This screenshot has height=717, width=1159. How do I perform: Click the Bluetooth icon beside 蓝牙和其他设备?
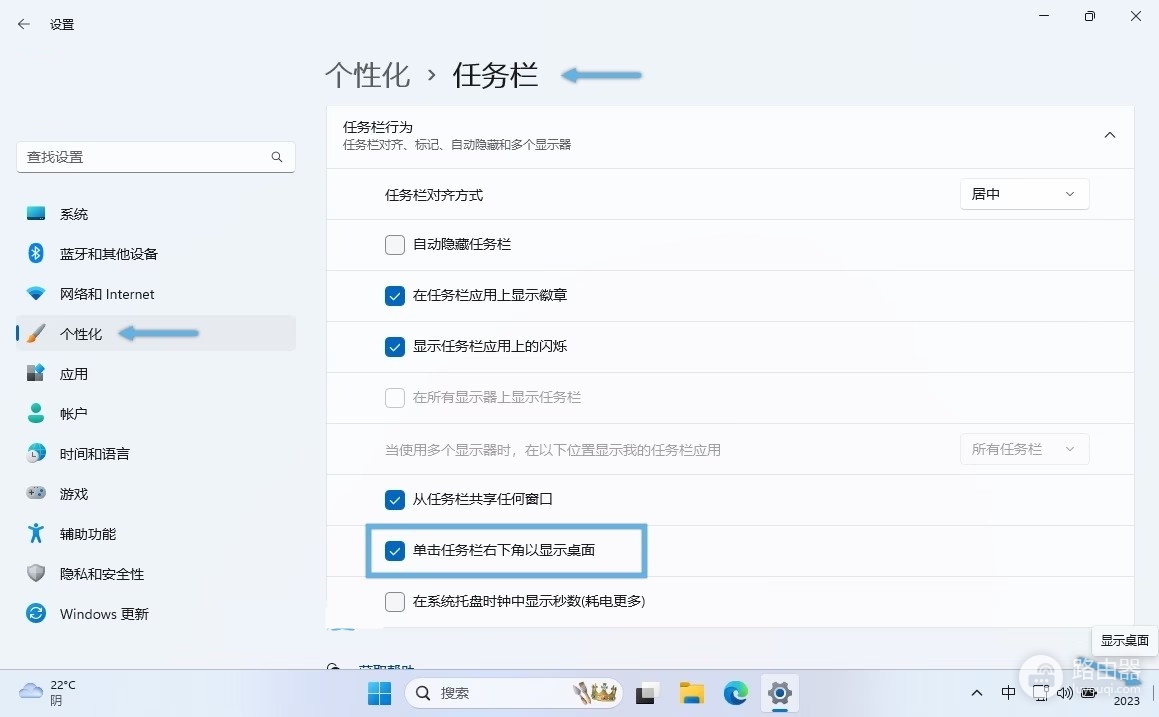[x=35, y=254]
